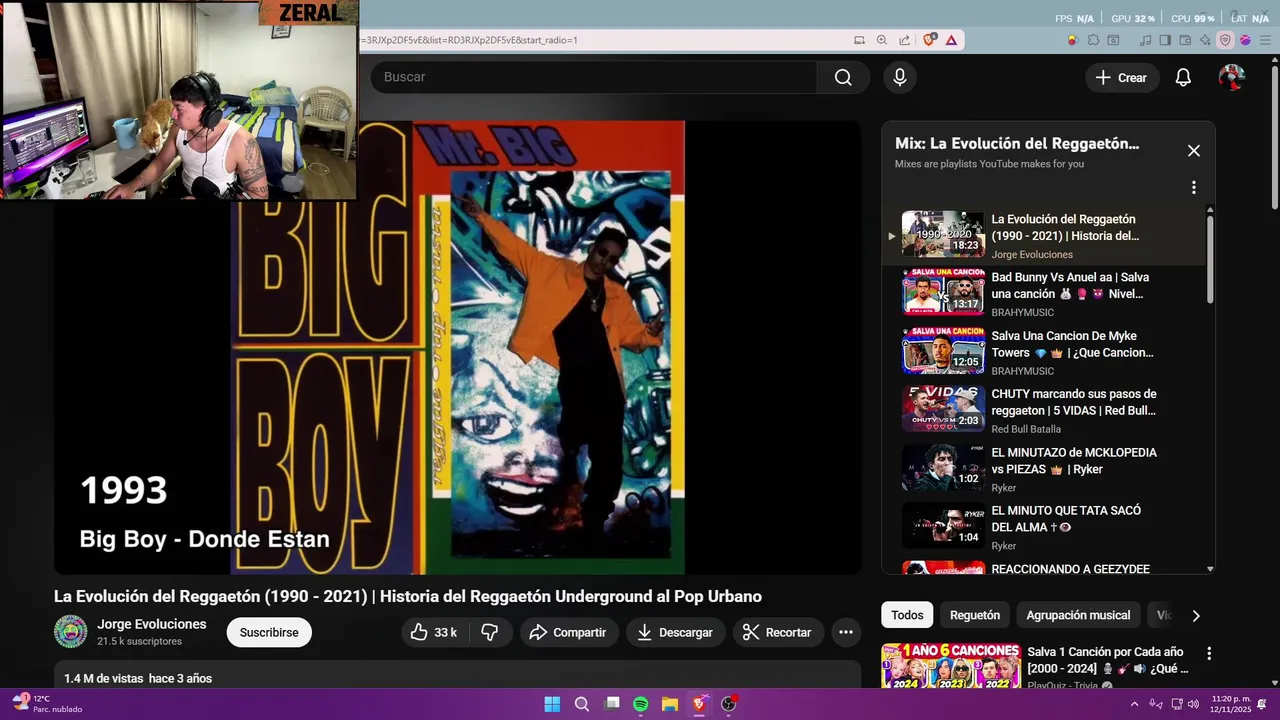This screenshot has width=1280, height=720.
Task: Open Brave Rewards triangle icon
Action: [951, 40]
